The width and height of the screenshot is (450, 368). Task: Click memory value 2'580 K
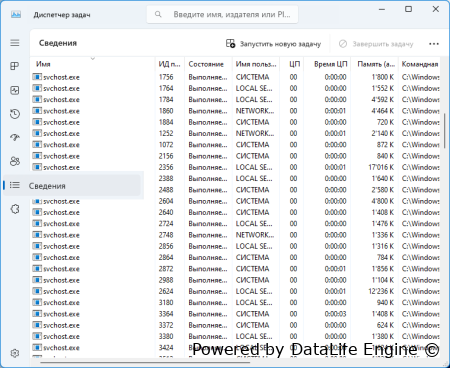click(383, 190)
